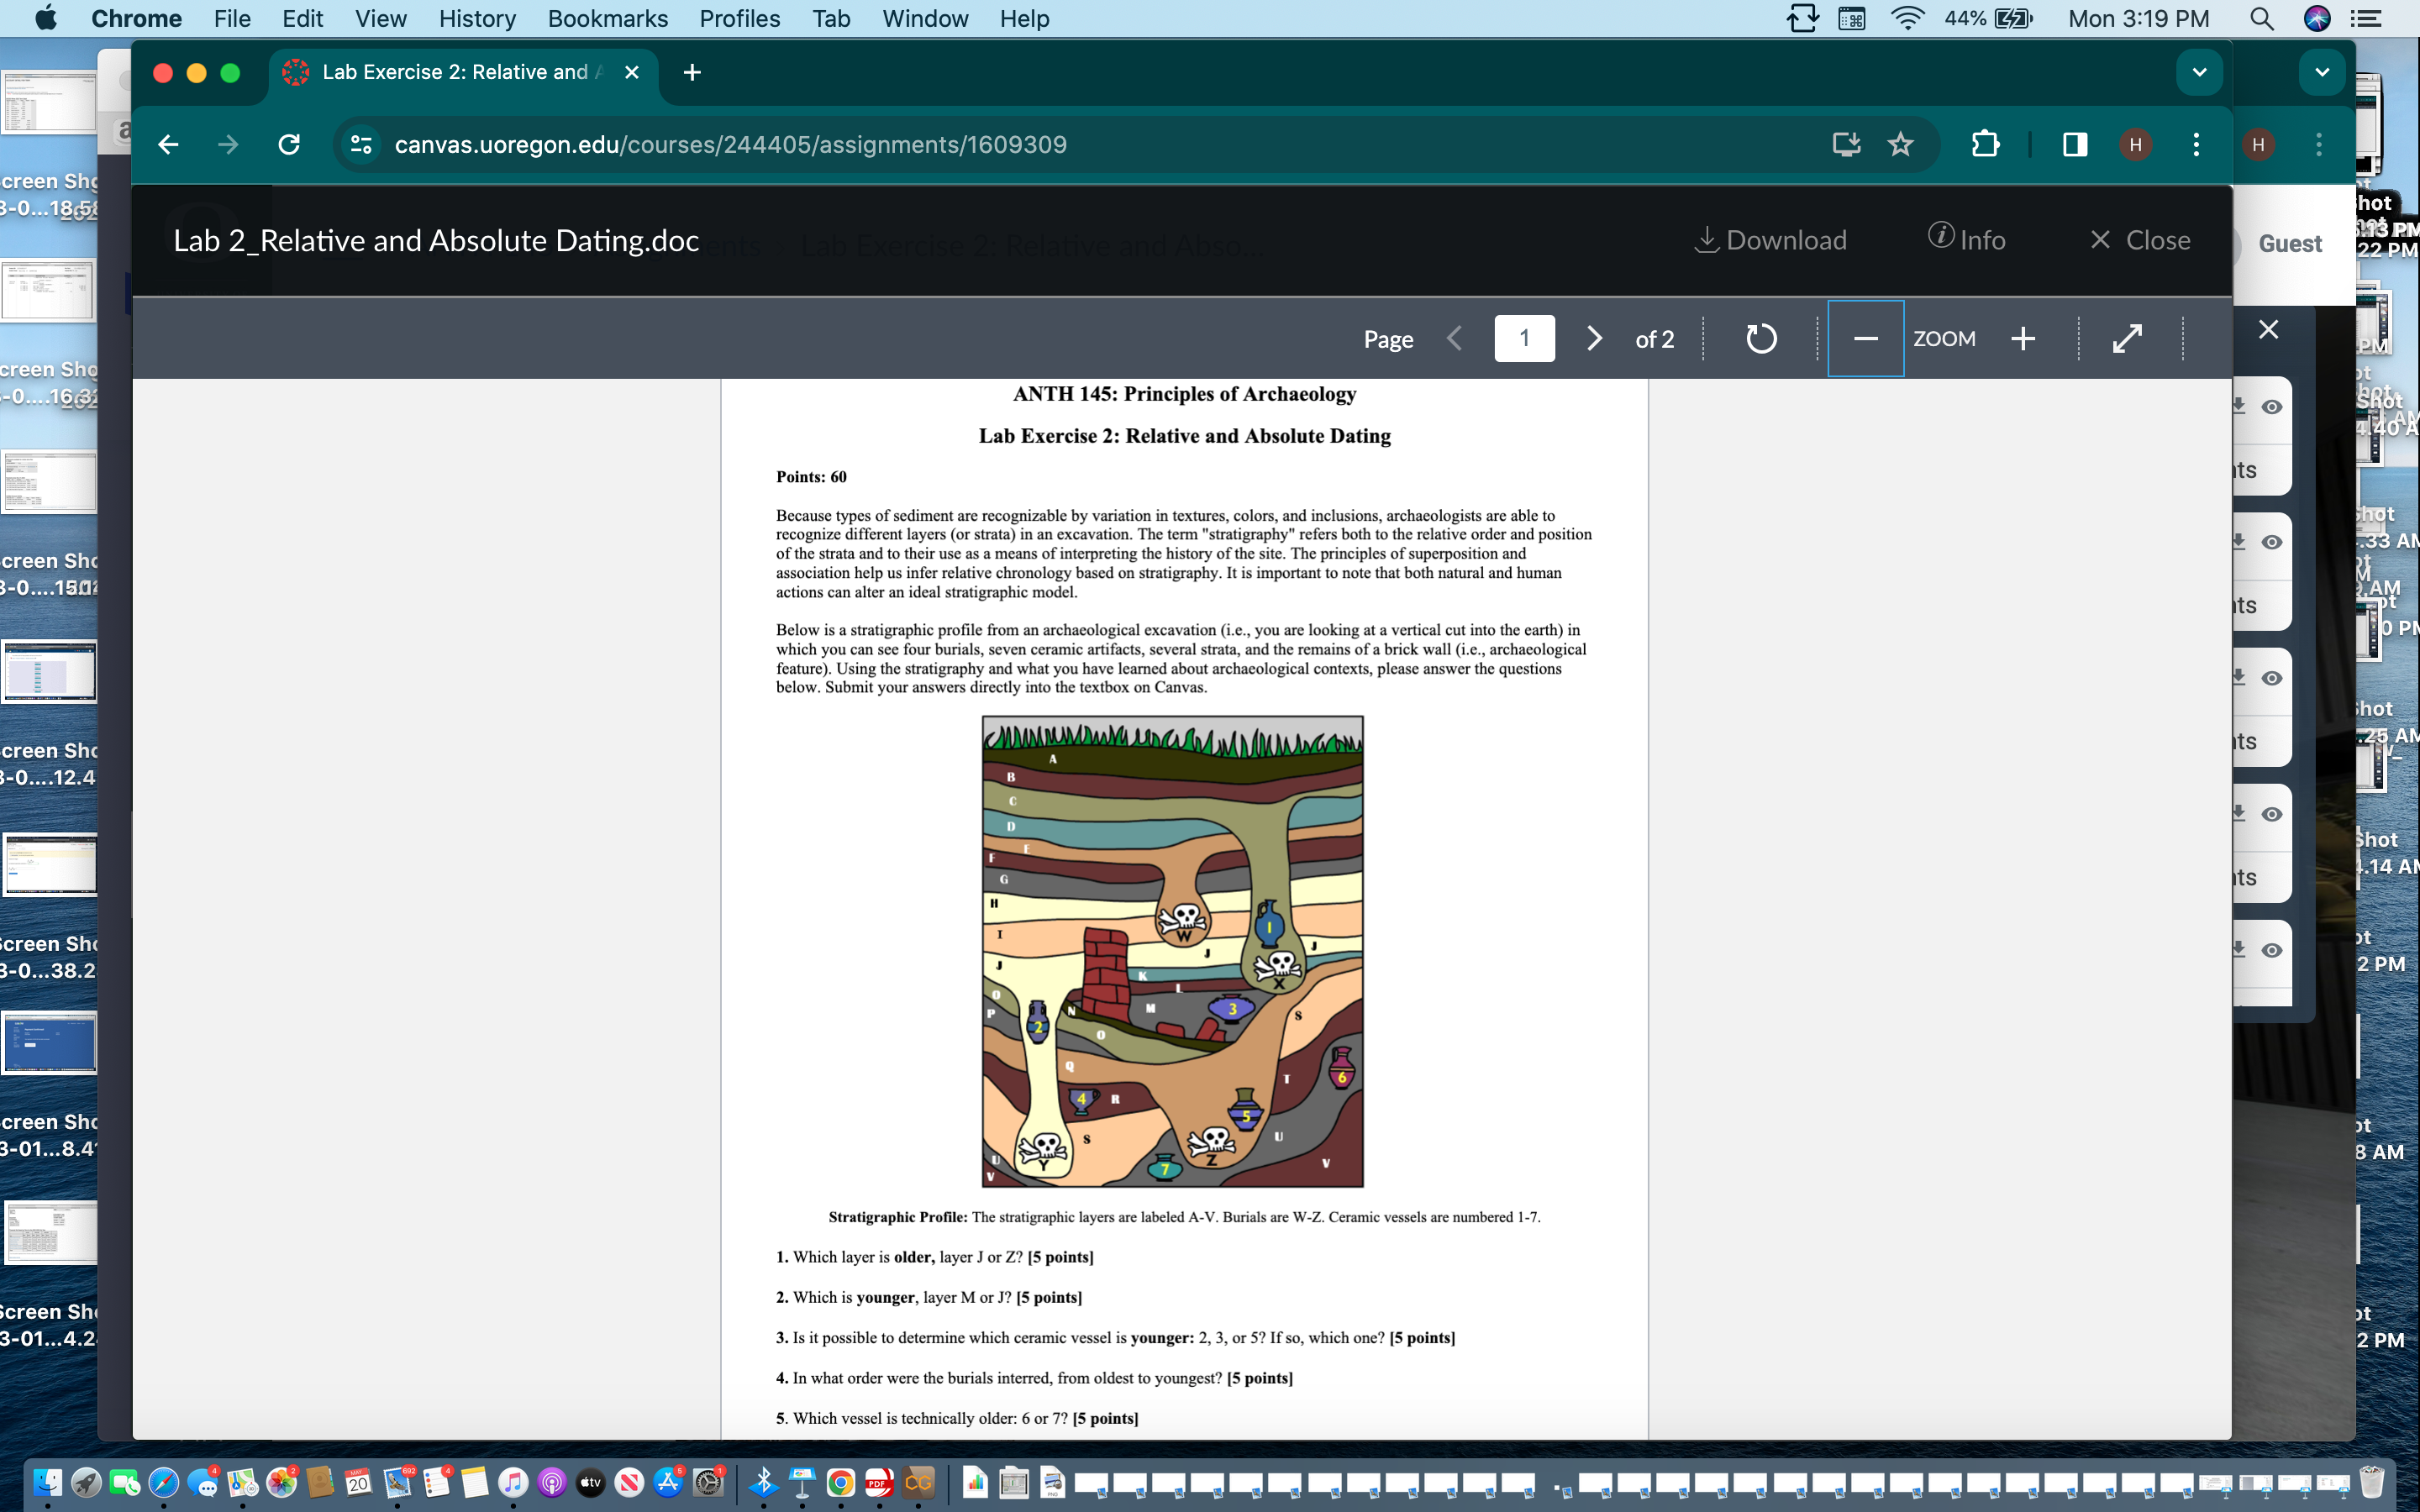This screenshot has height=1512, width=2420.
Task: Click the rotate document icon
Action: coord(1761,339)
